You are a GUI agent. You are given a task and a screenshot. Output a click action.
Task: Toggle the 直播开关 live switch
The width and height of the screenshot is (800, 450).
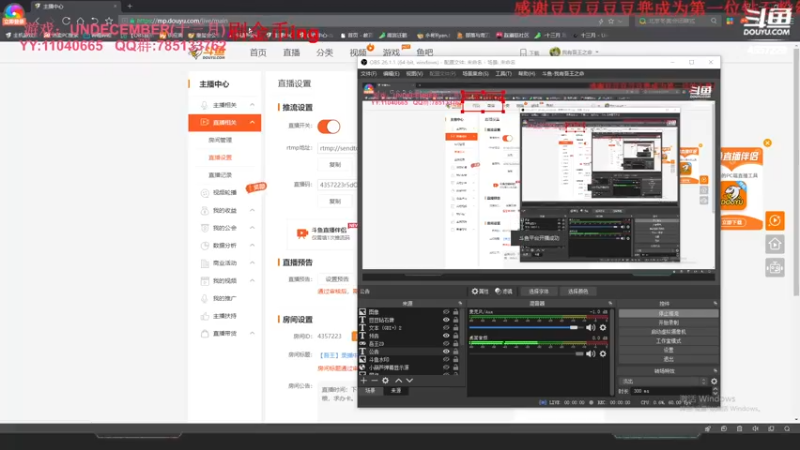(329, 127)
